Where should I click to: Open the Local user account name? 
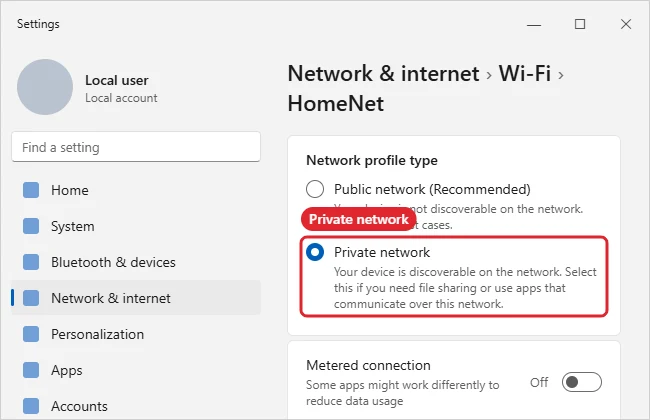point(116,80)
